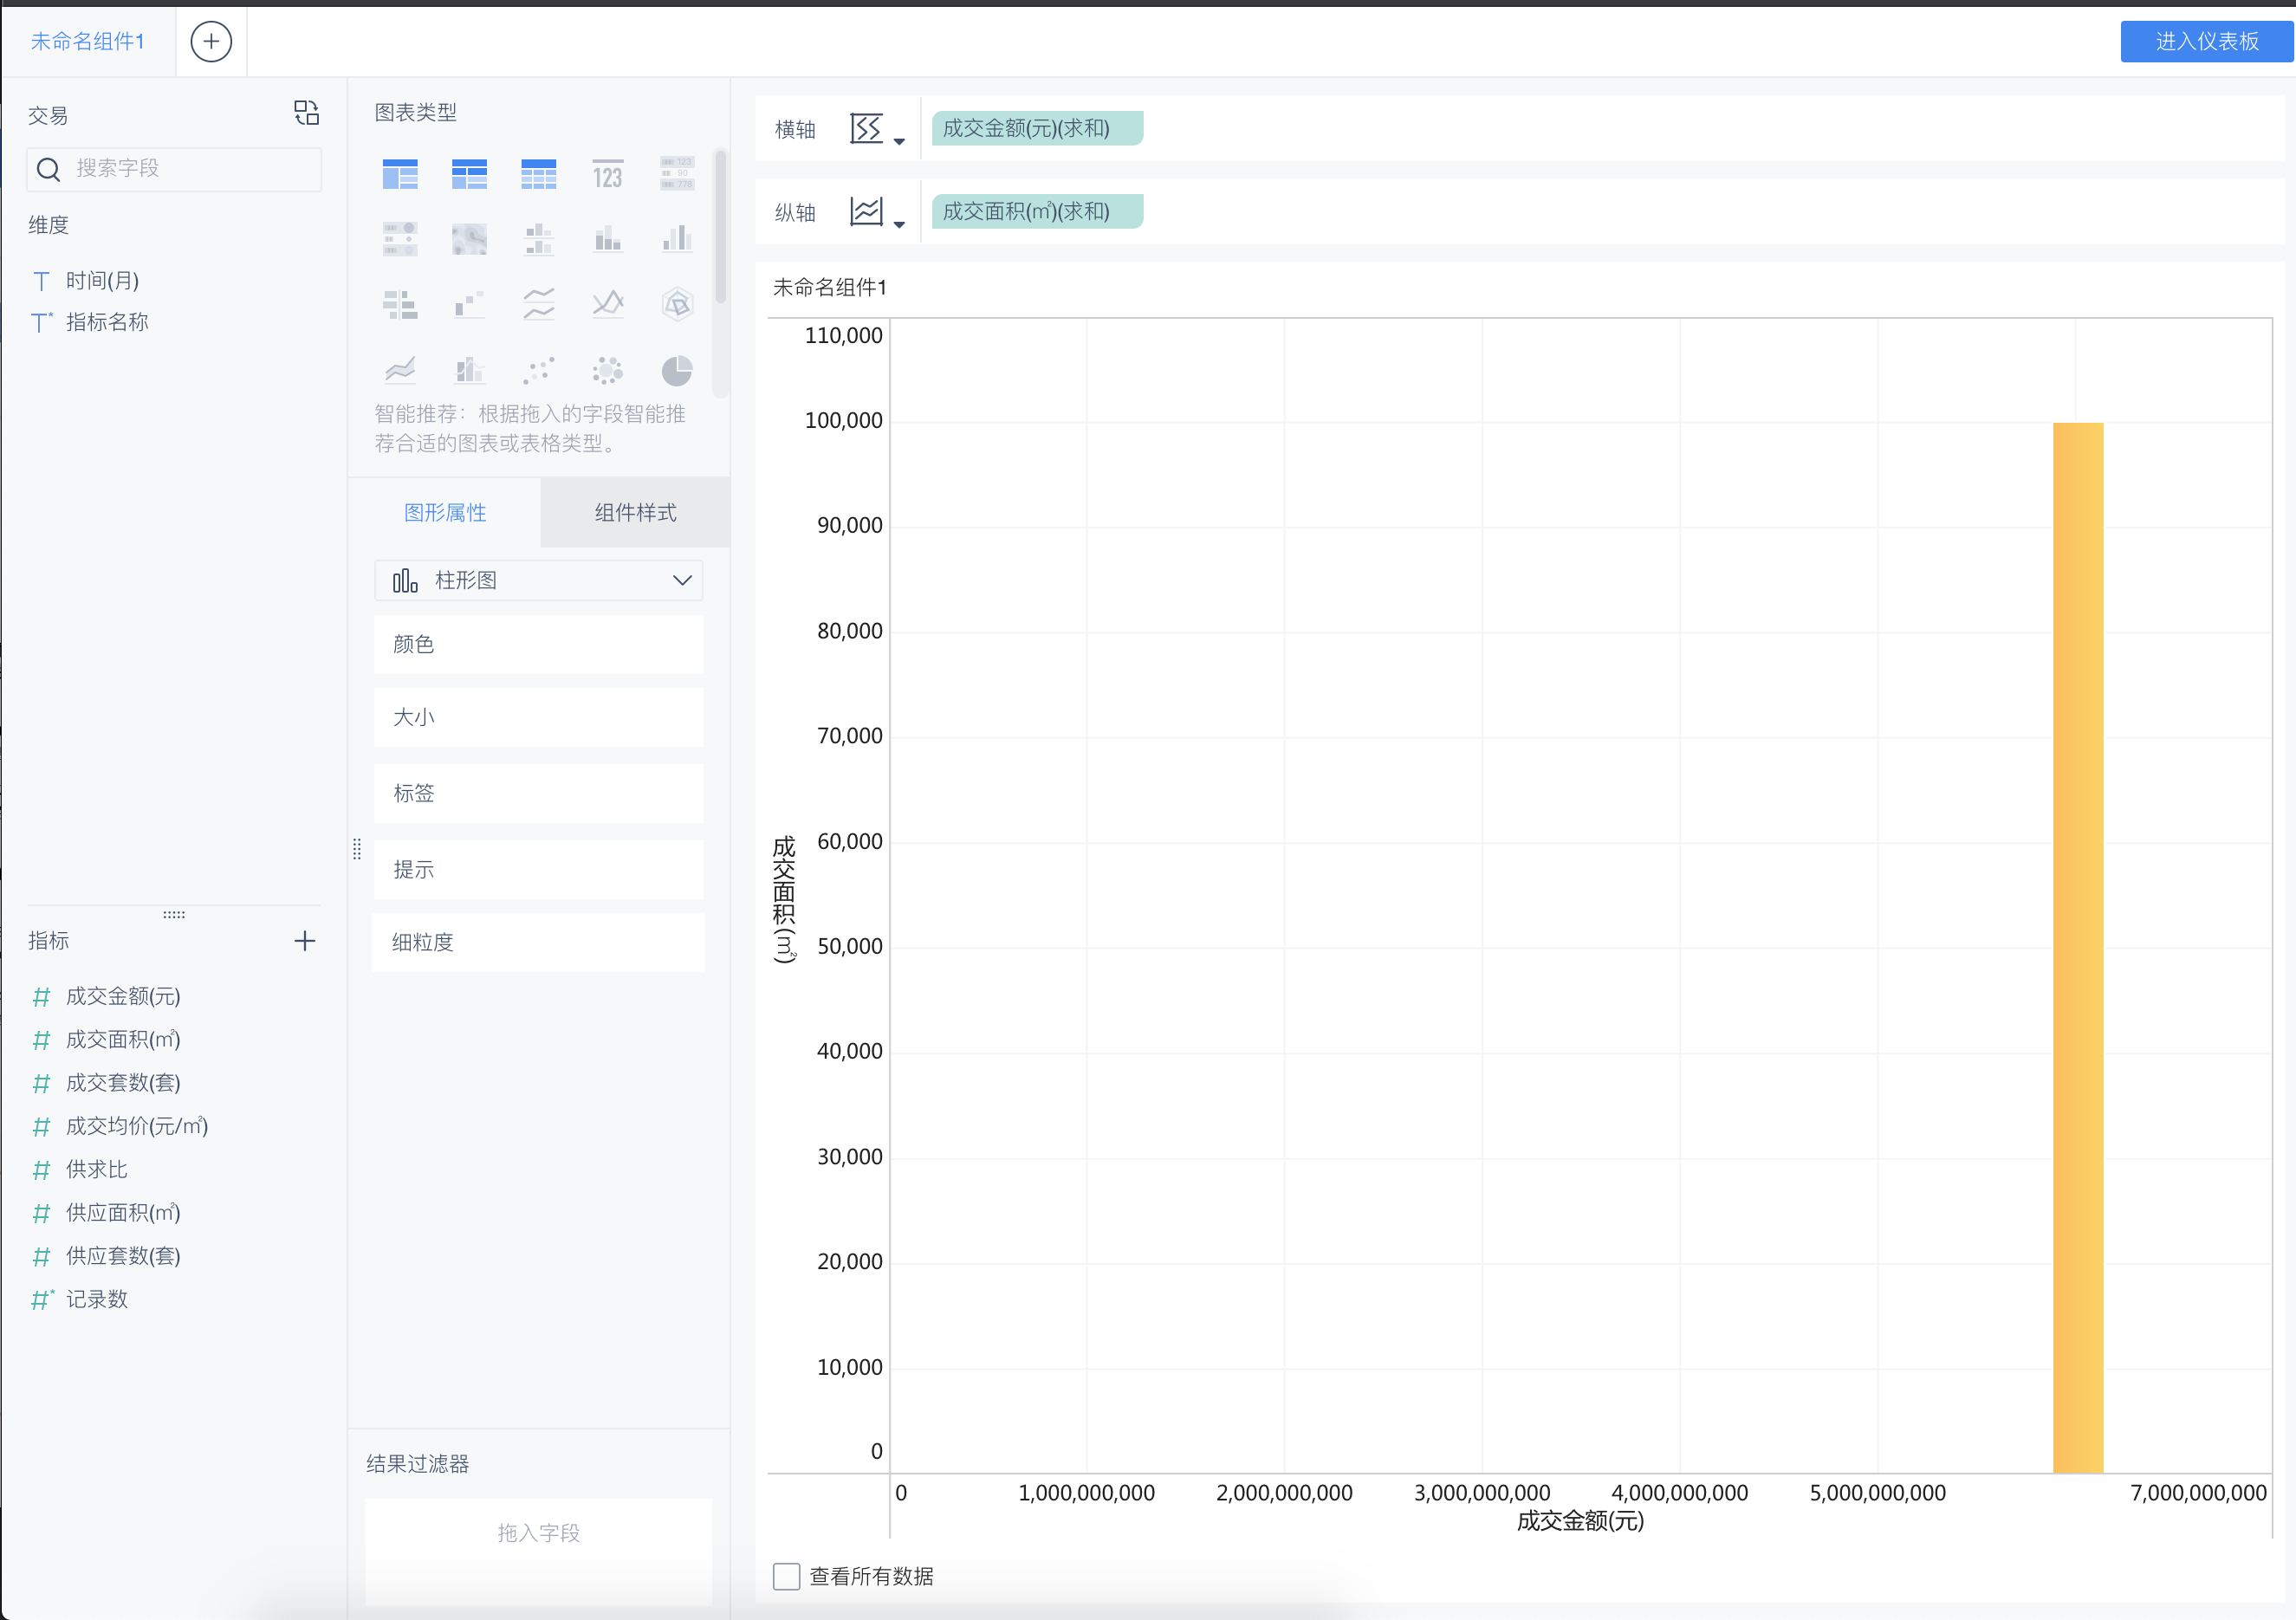Screen dimensions: 2296x1620
Task: Click the orange bar in chart
Action: click(x=2078, y=947)
